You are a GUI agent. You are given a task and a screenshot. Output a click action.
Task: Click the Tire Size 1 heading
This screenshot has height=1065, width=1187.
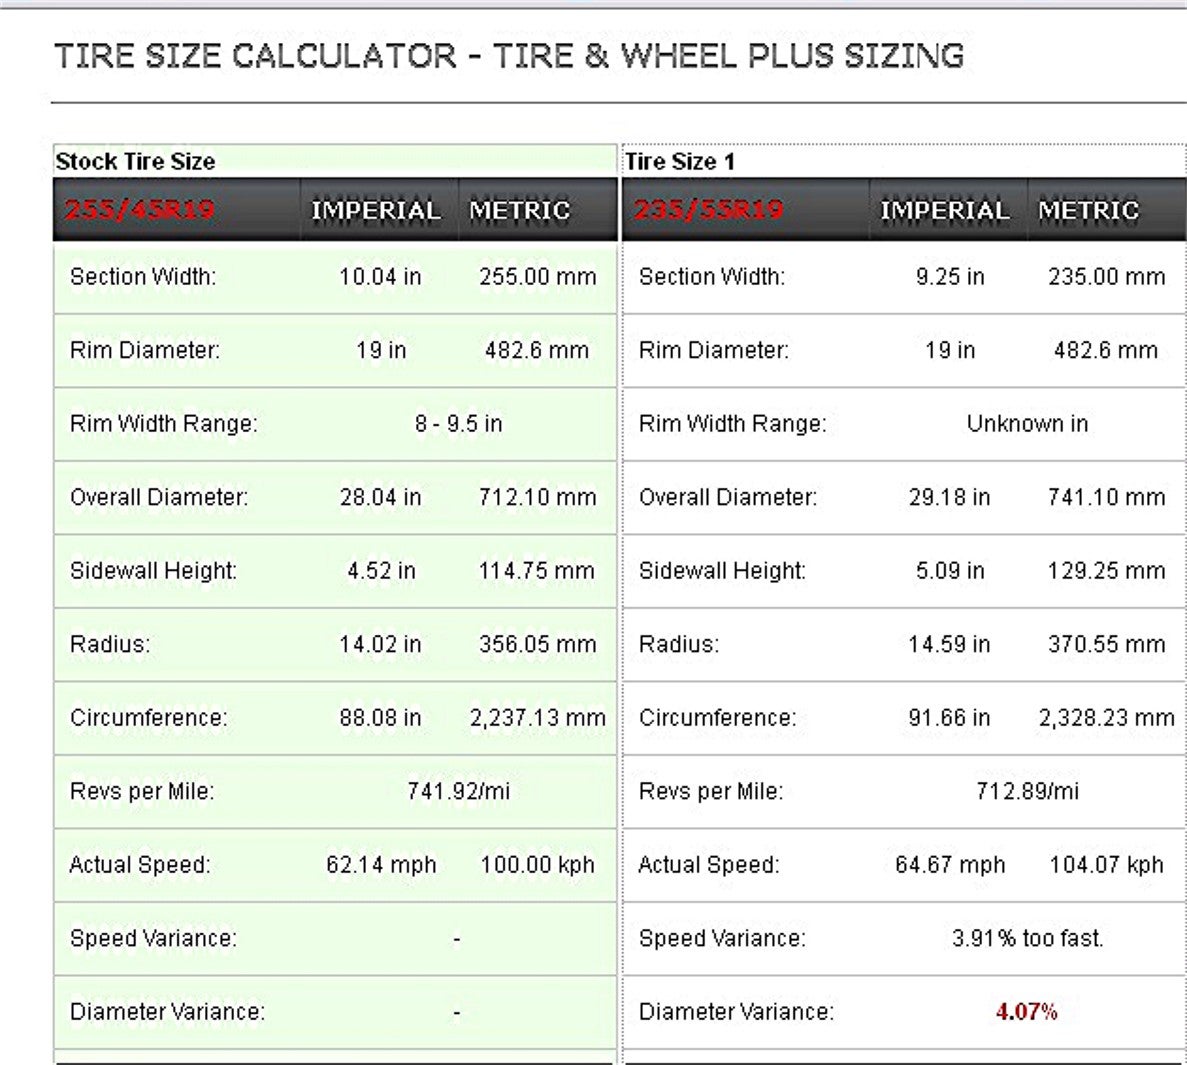[x=679, y=161]
